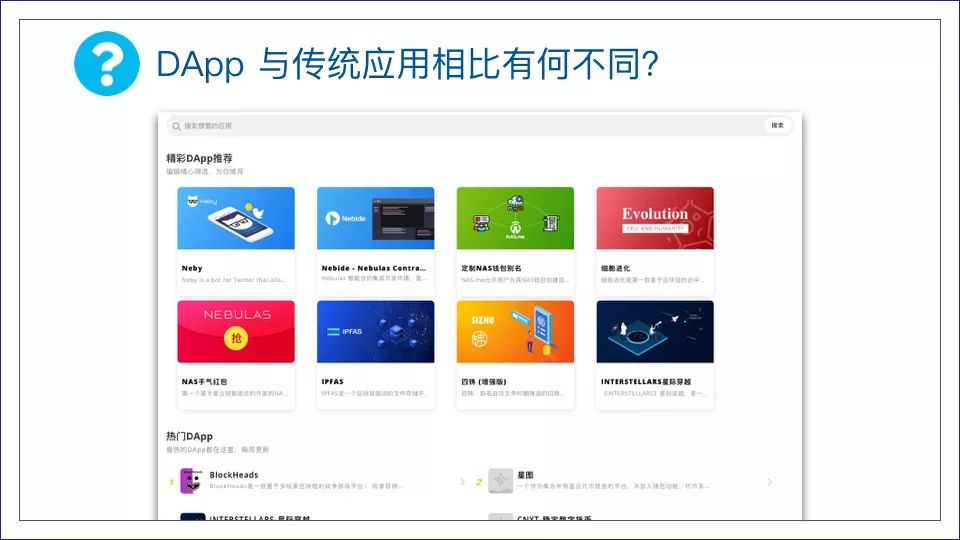This screenshot has width=960, height=540.
Task: Click the search button at bar's right end
Action: point(778,126)
